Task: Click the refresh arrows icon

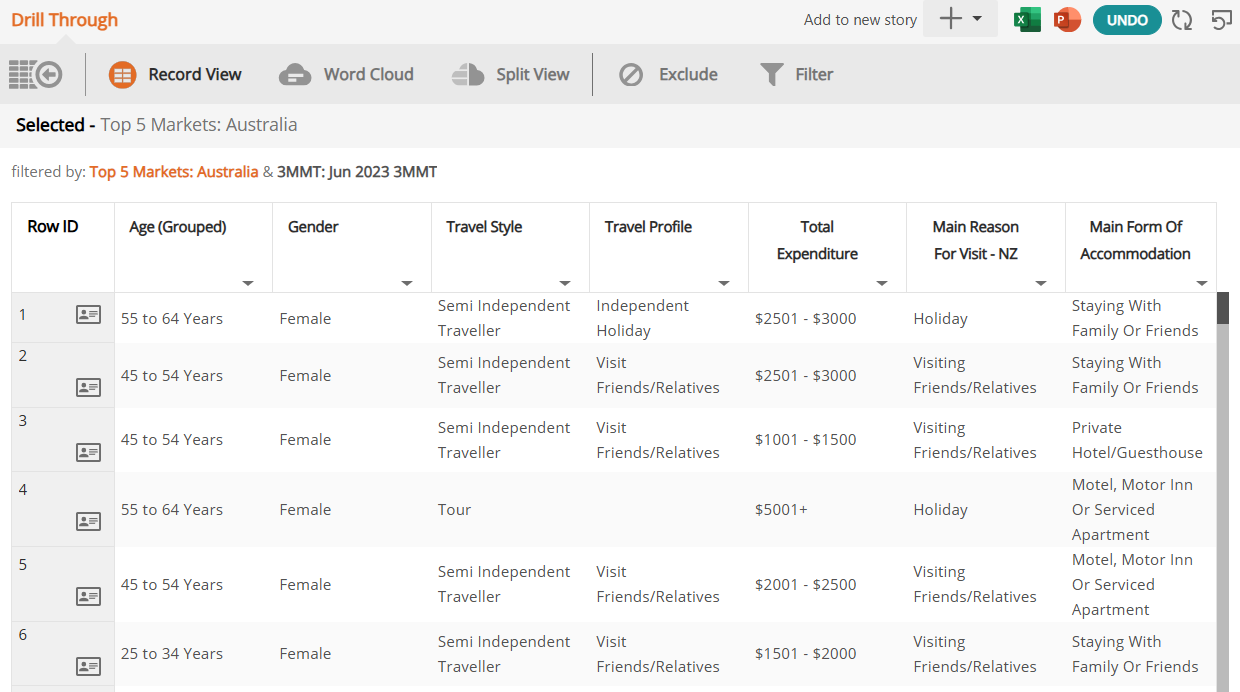Action: 1182,20
